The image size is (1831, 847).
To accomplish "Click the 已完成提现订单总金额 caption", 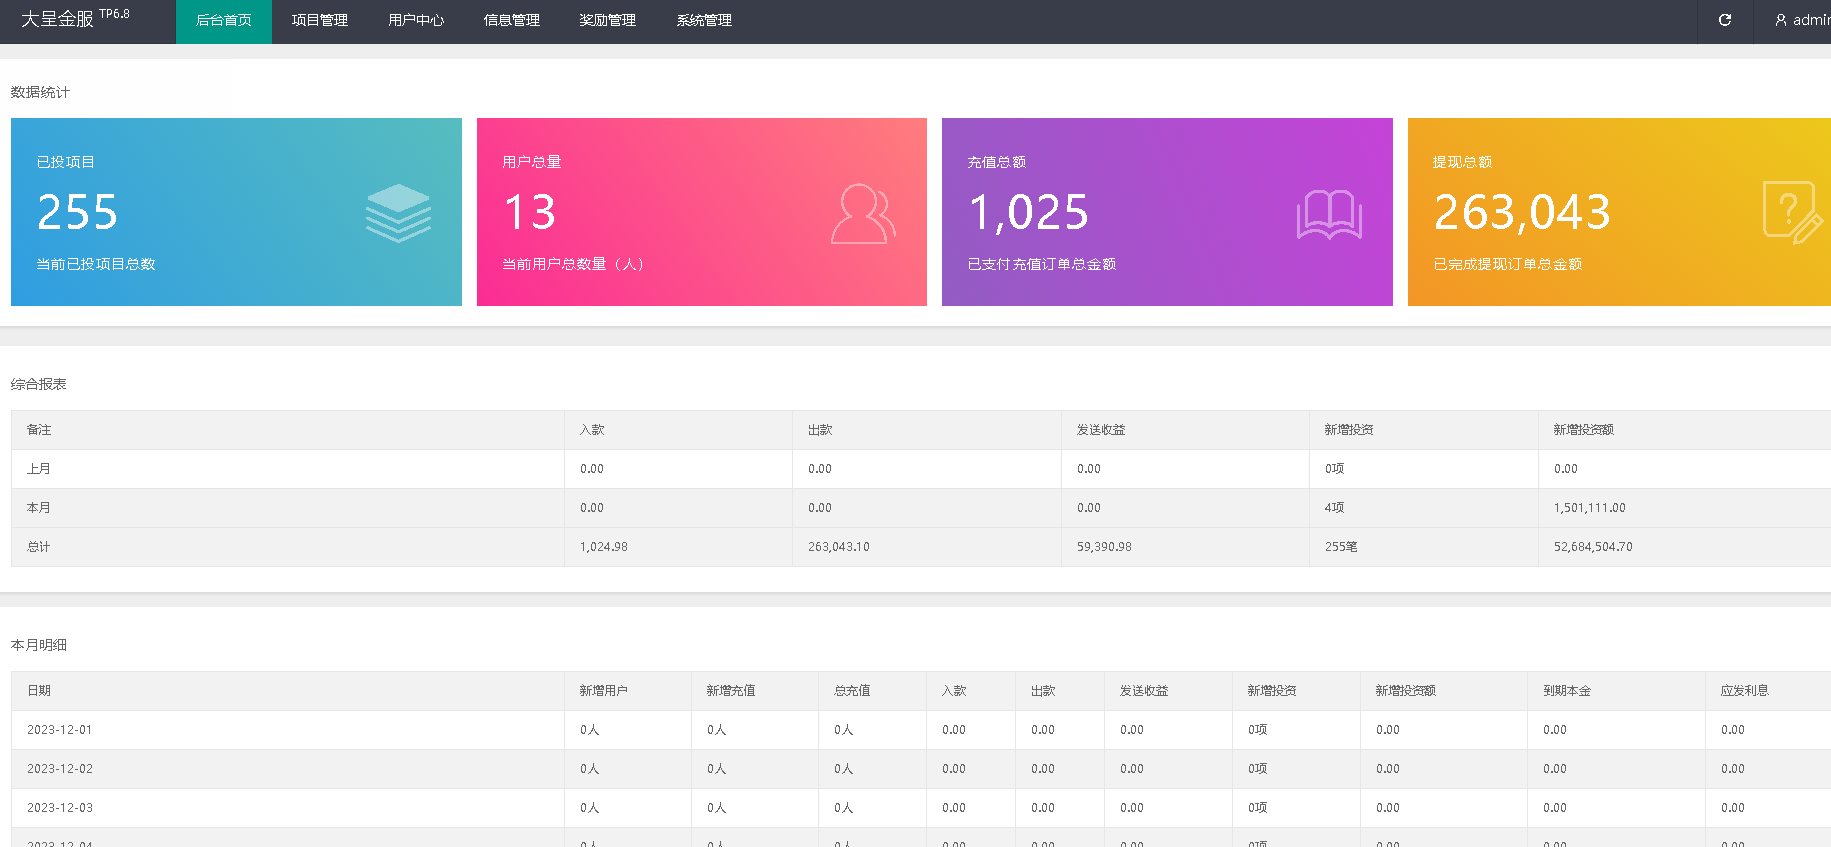I will tap(1508, 264).
